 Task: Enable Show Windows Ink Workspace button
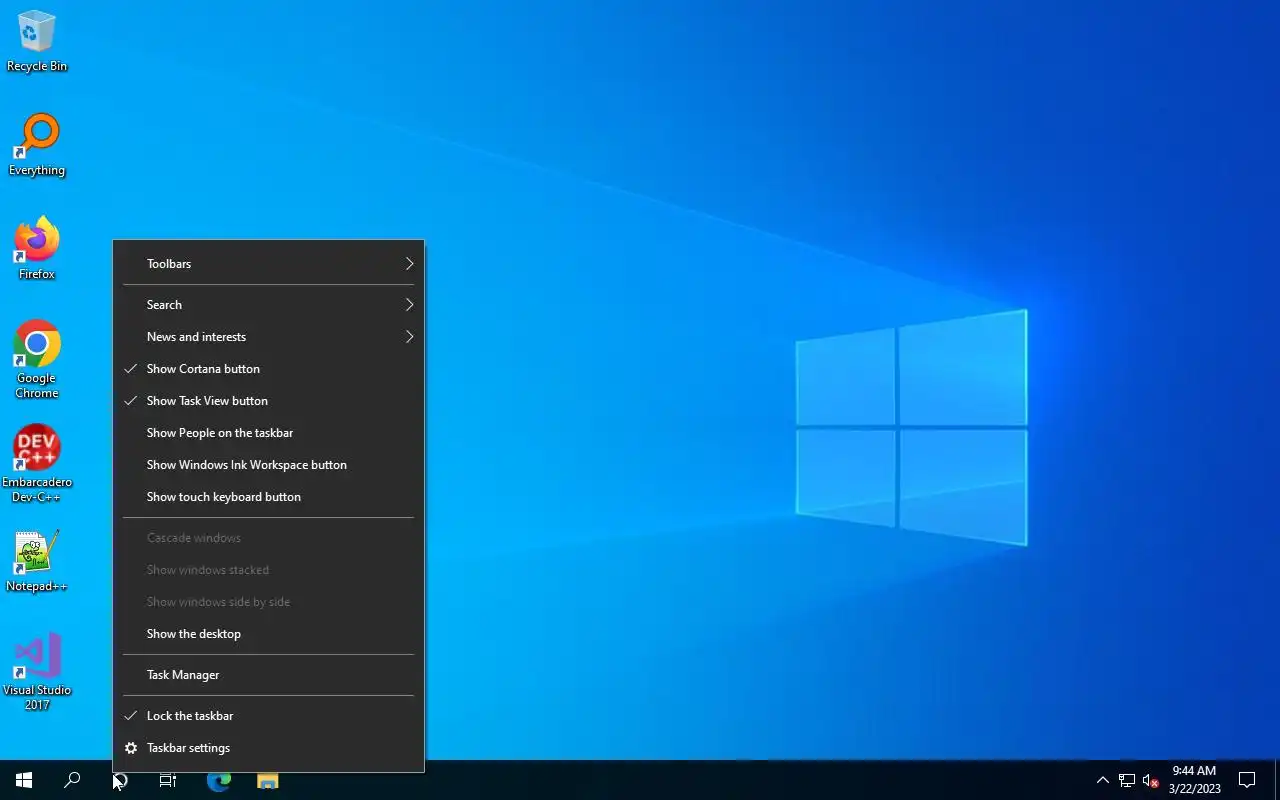(x=268, y=465)
